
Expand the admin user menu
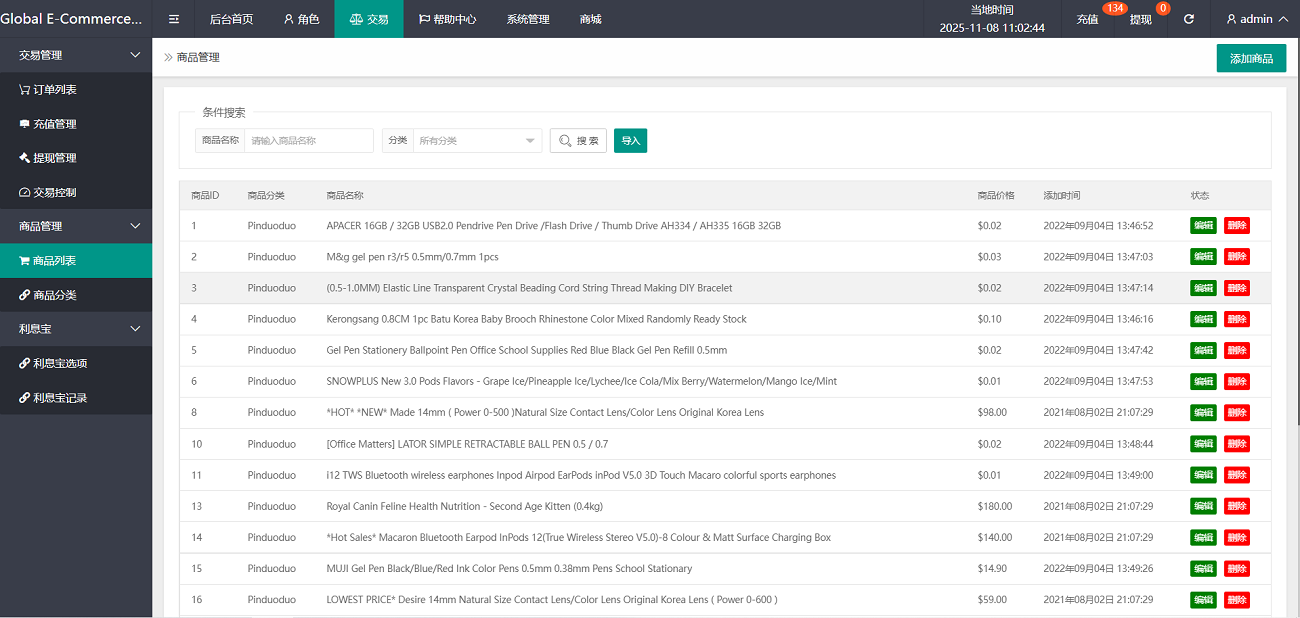(x=1256, y=19)
